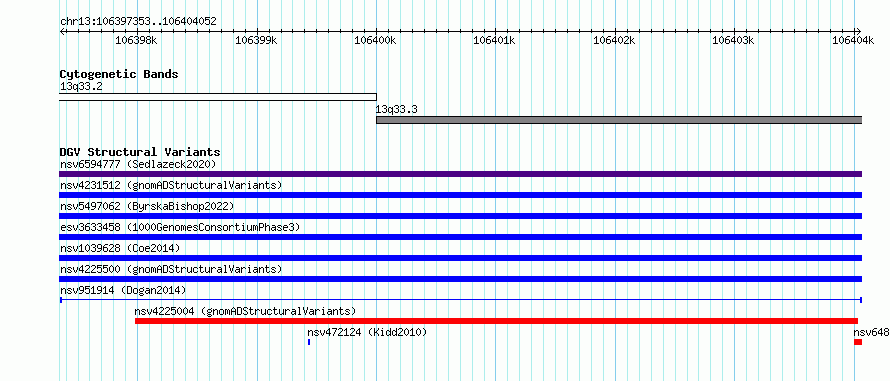Click the left arrowhead of the ruler
Image resolution: width=890 pixels, height=381 pixels.
coord(62,31)
